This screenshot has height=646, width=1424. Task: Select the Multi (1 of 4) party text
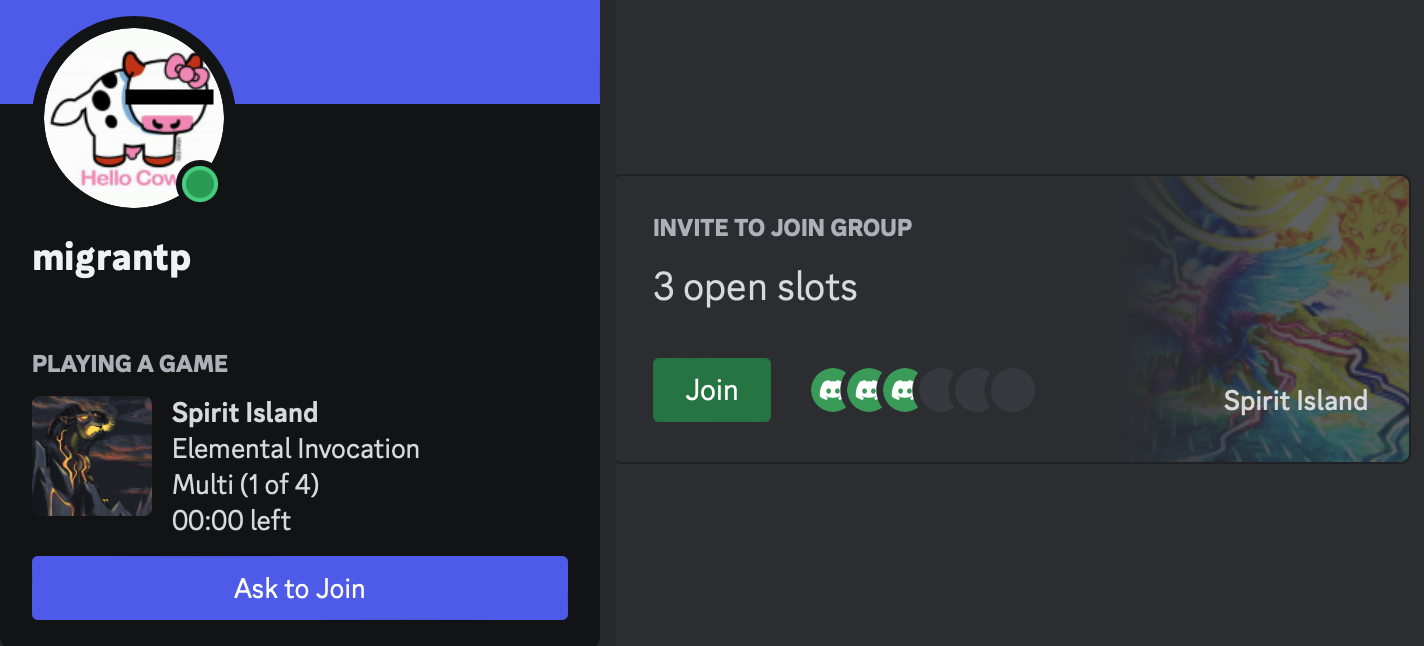click(246, 484)
